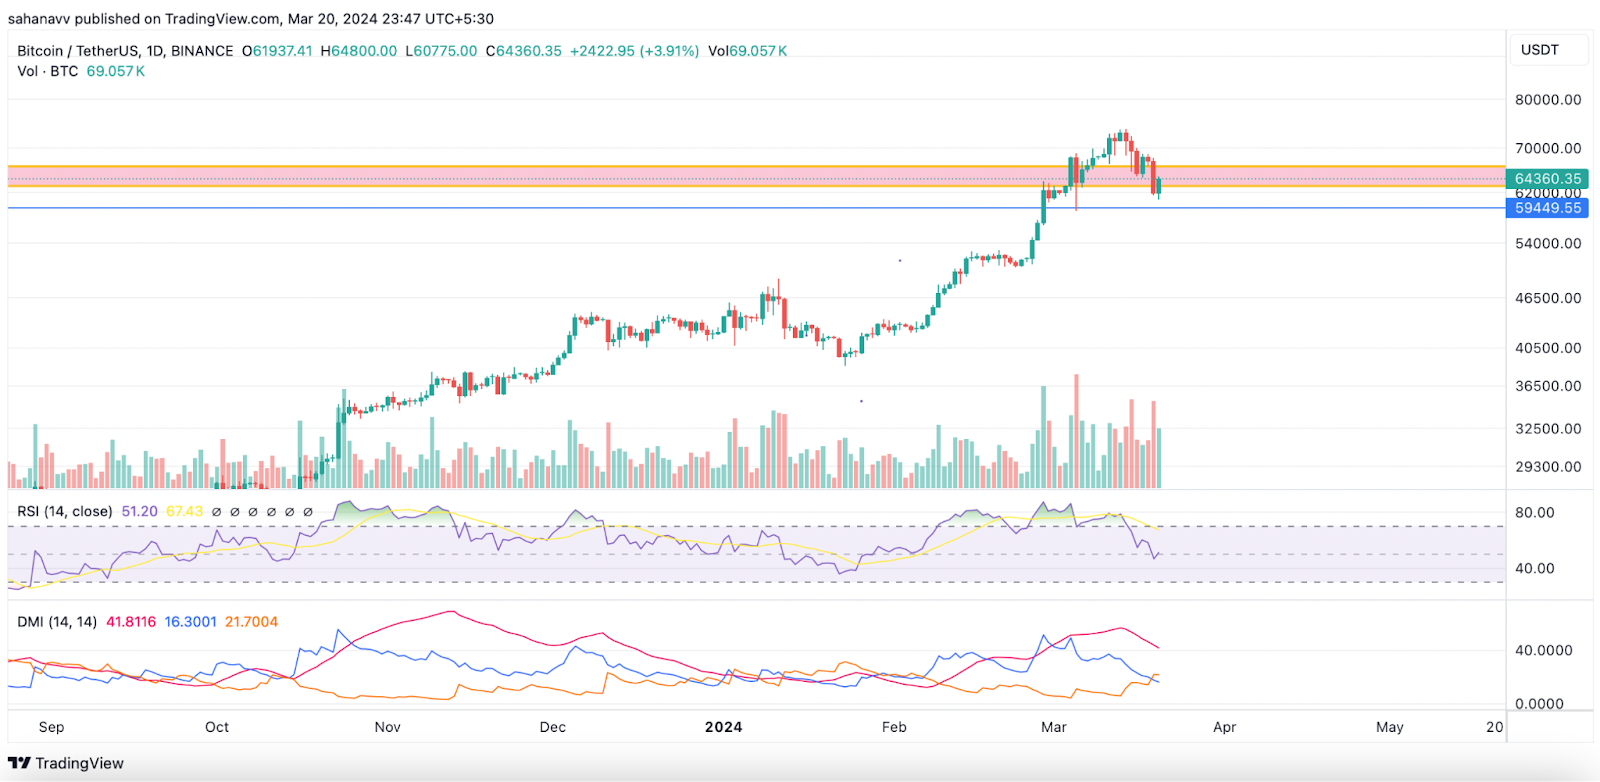Click the published-on TradingView.com caption
The image size is (1600, 782).
coord(251,18)
